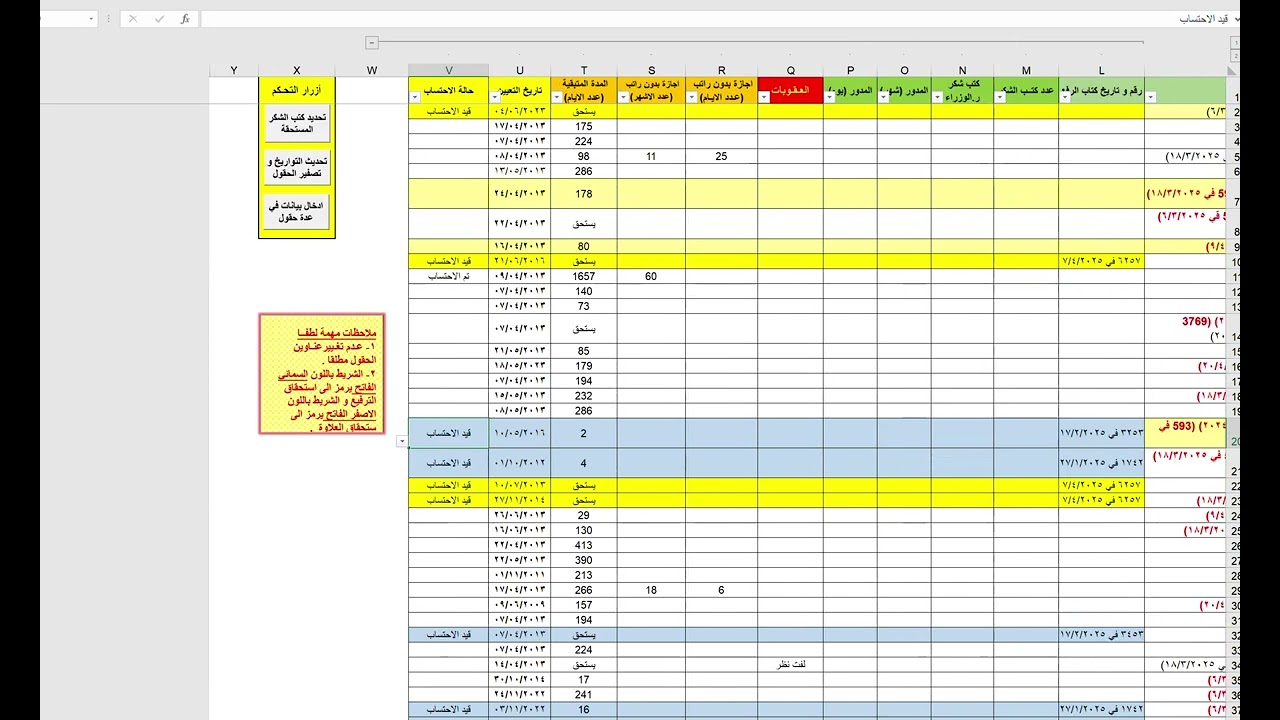Open filter for اجازة بدون راتب (عدد الايام)

(693, 97)
